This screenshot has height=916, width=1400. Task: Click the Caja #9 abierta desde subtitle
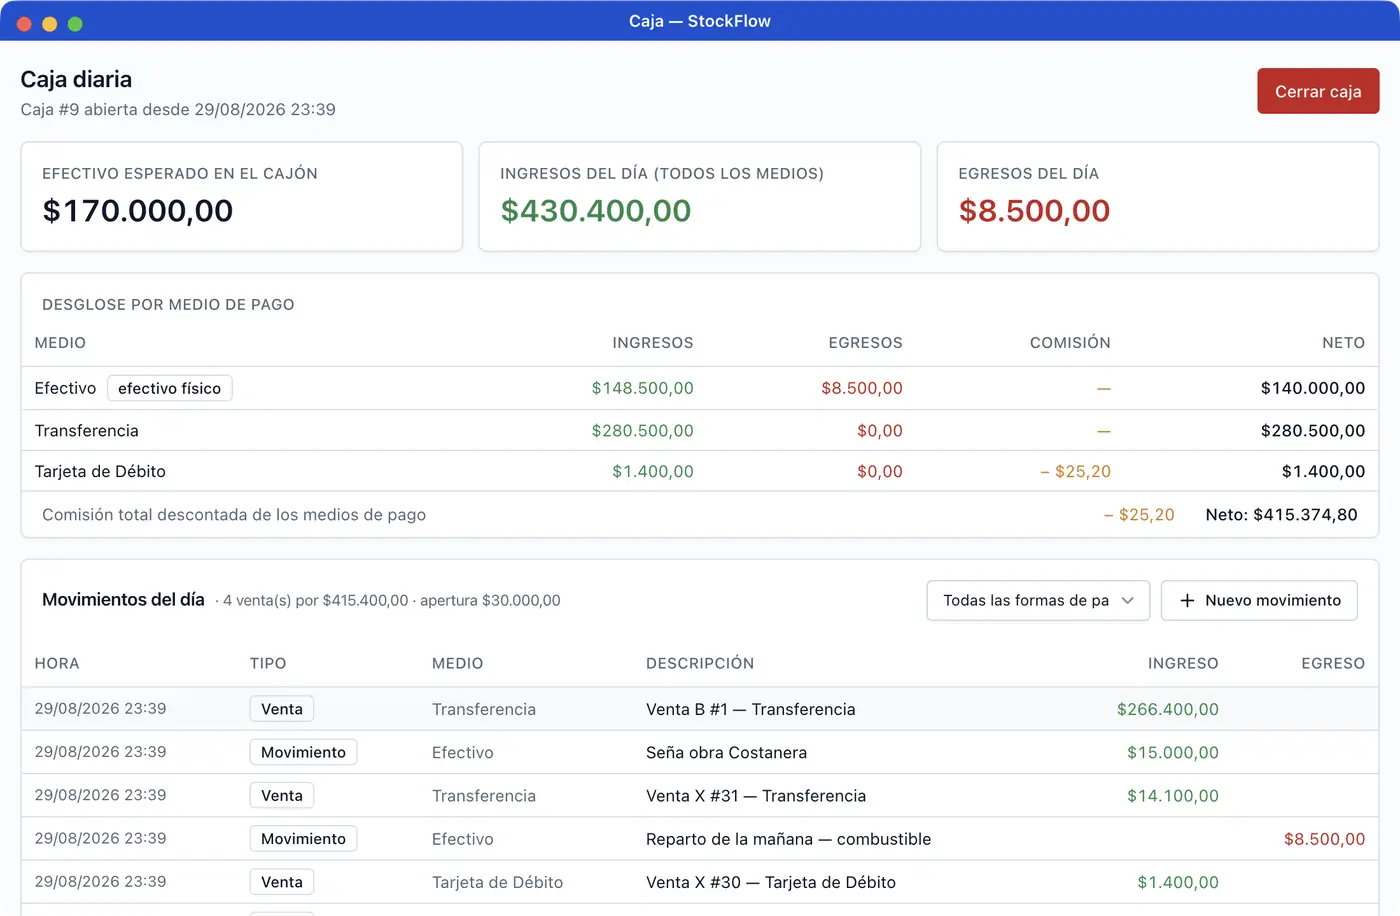click(x=178, y=109)
